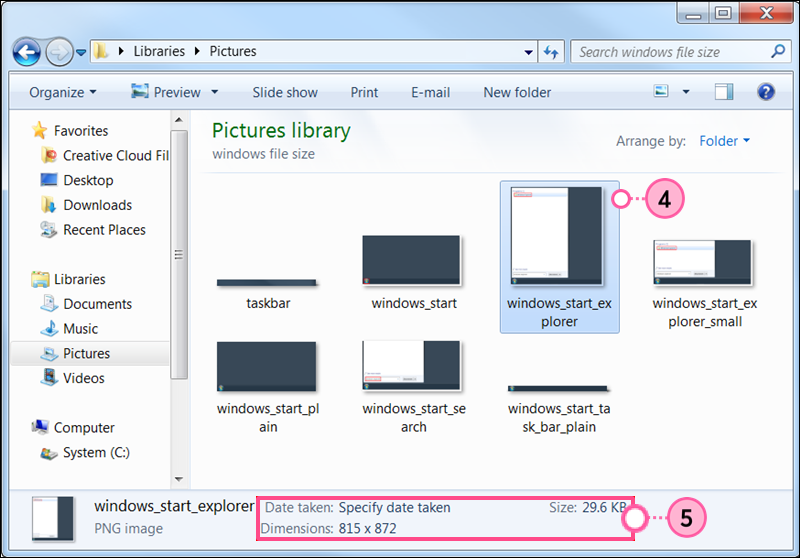Refresh the folder using the refresh icon
The width and height of the screenshot is (800, 558).
point(551,52)
